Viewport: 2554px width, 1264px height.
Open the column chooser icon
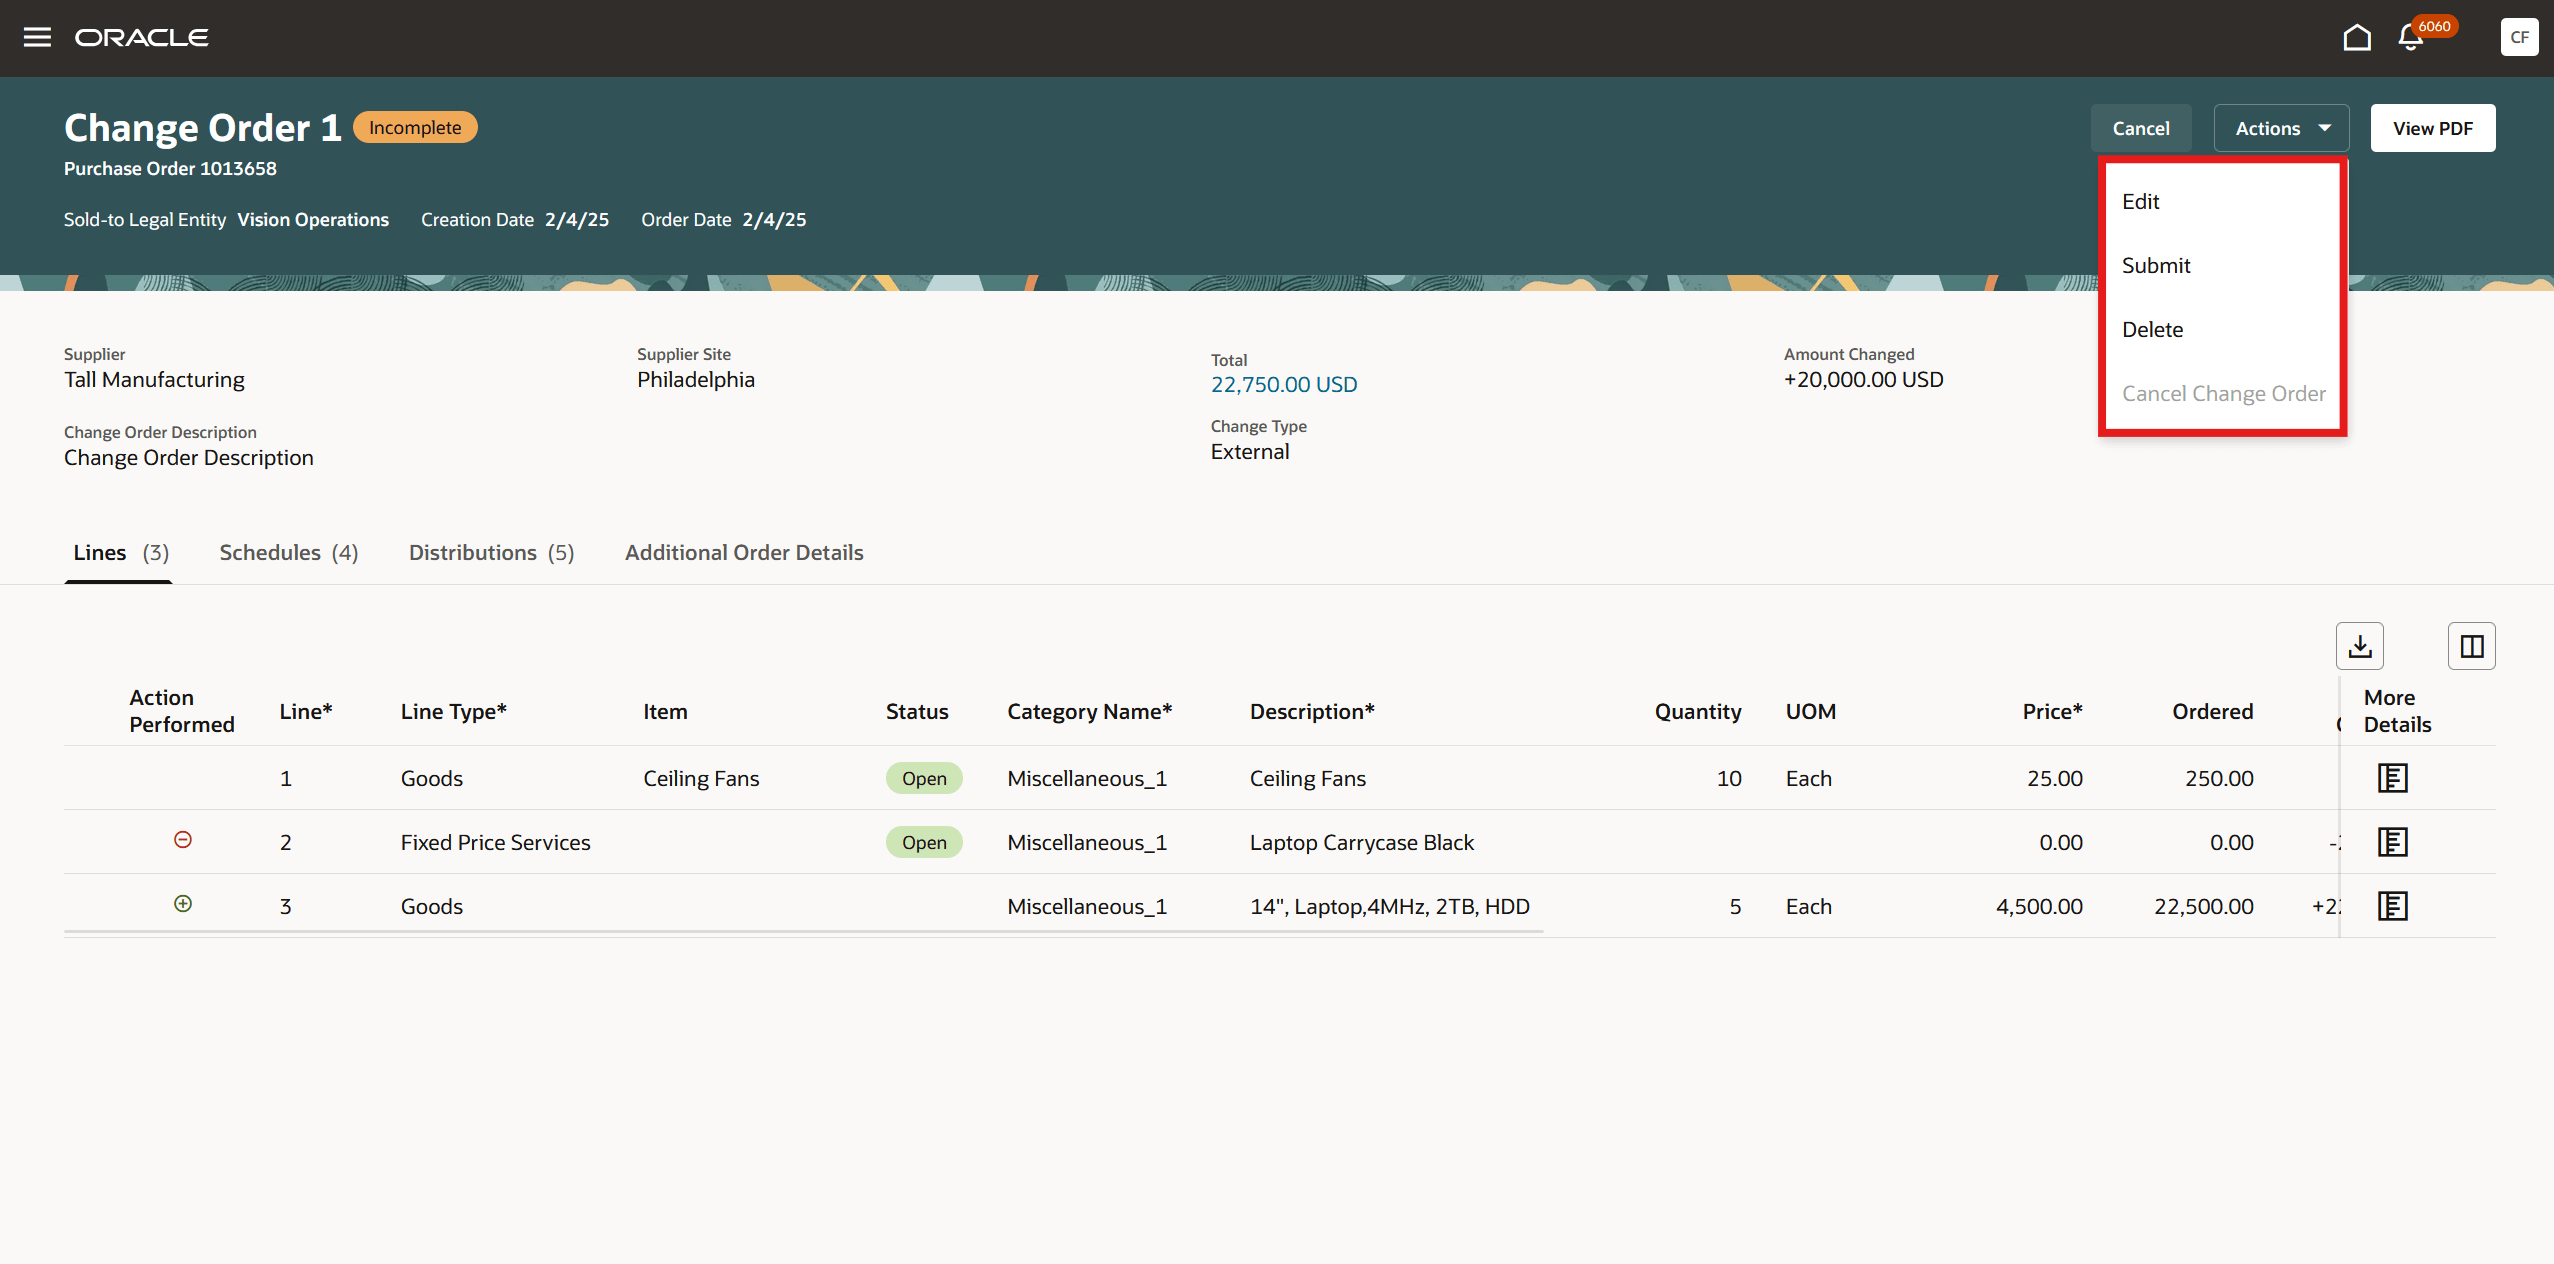point(2471,646)
